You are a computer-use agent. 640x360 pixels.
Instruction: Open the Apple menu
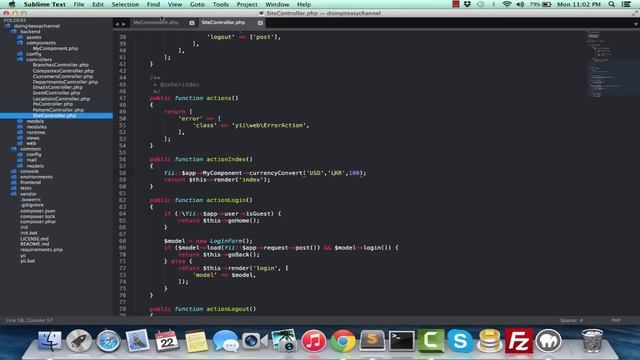pos(12,4)
